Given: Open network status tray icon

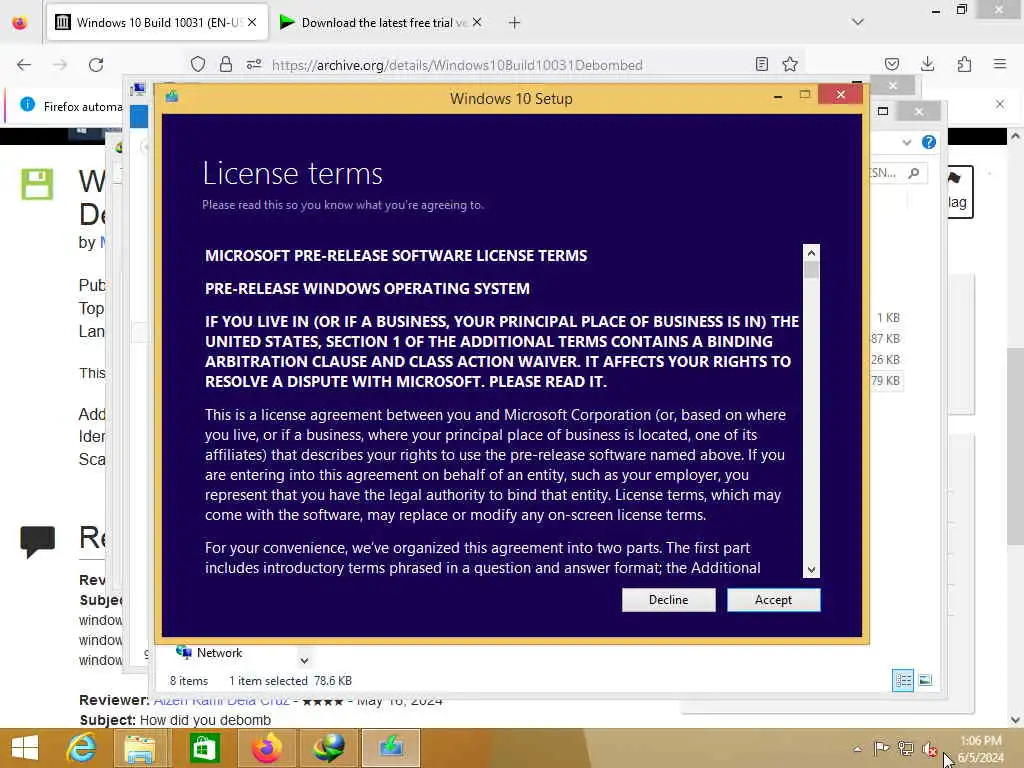Looking at the screenshot, I should click(905, 748).
